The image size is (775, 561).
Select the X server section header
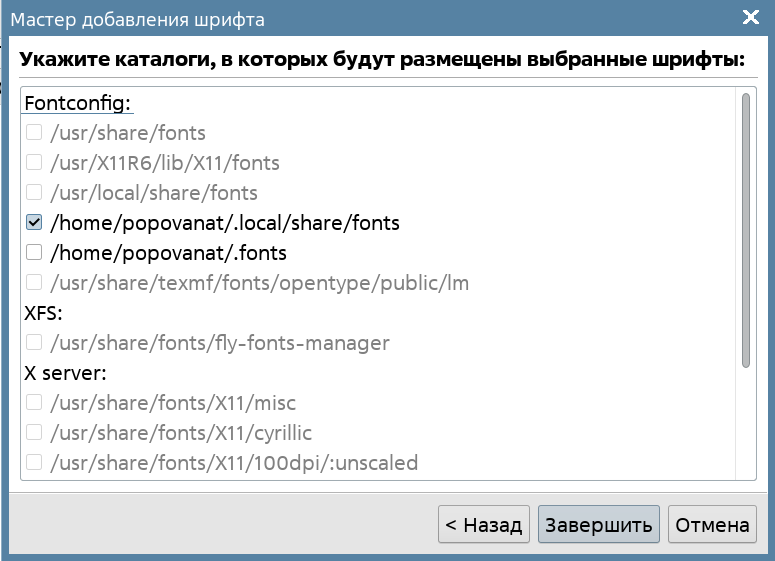pos(65,373)
